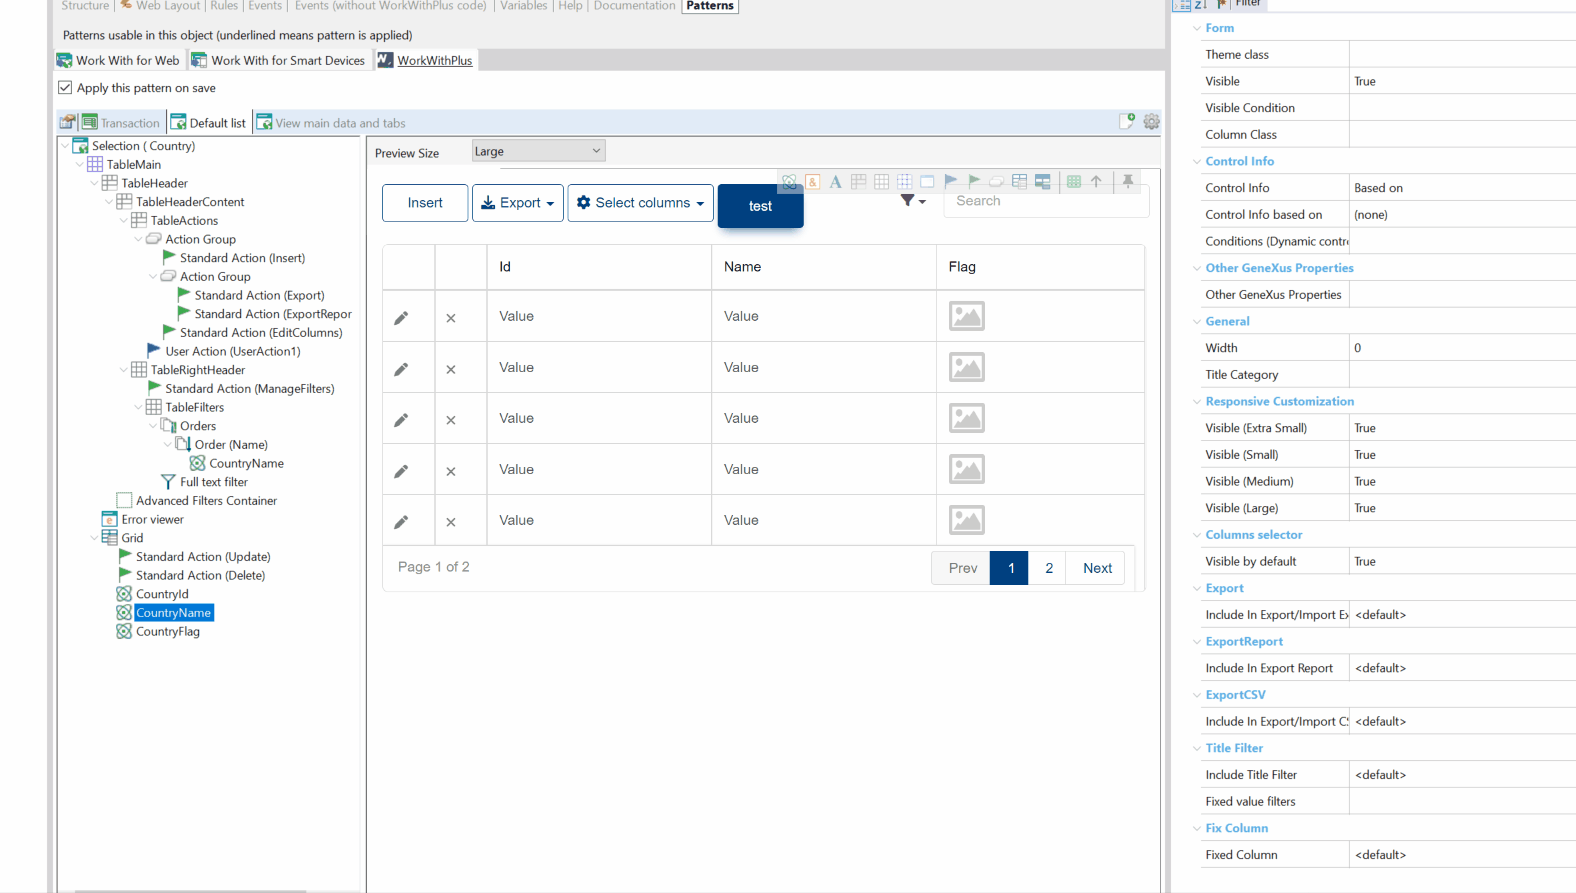Switch to the Default list tab
This screenshot has height=893, width=1576.
208,123
